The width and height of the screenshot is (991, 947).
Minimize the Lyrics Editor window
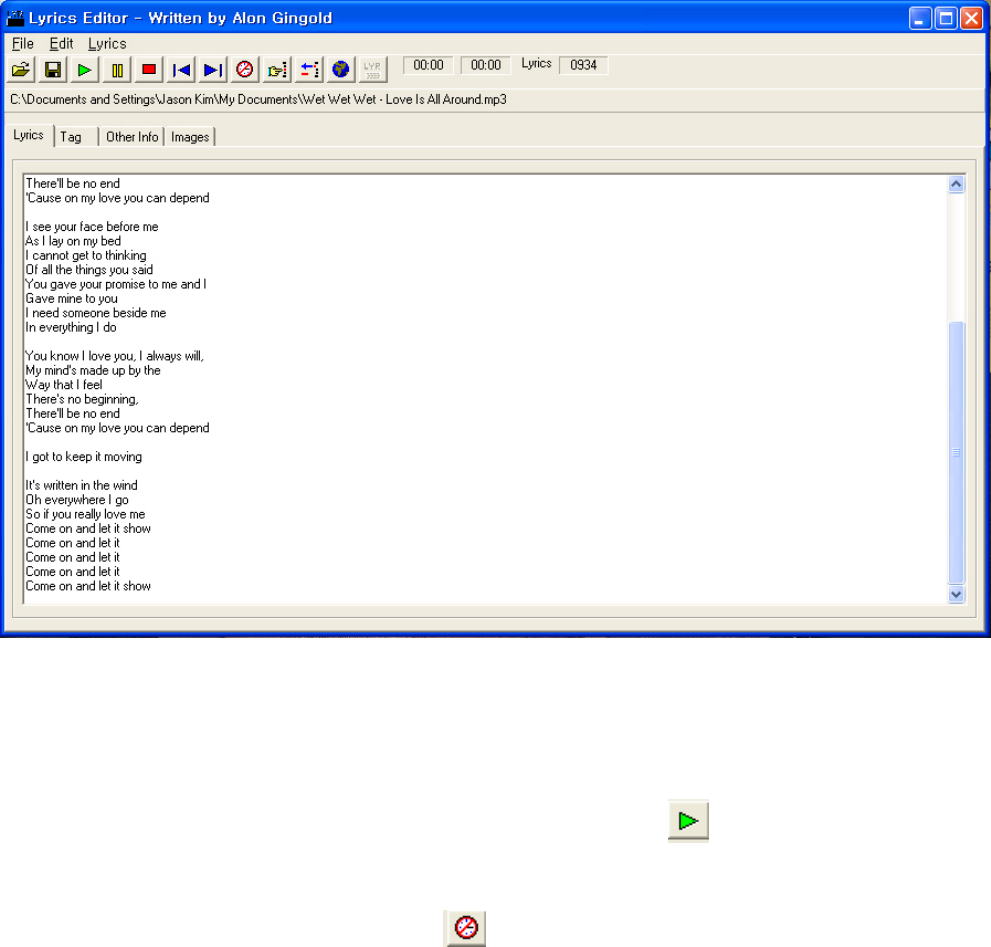tap(920, 18)
